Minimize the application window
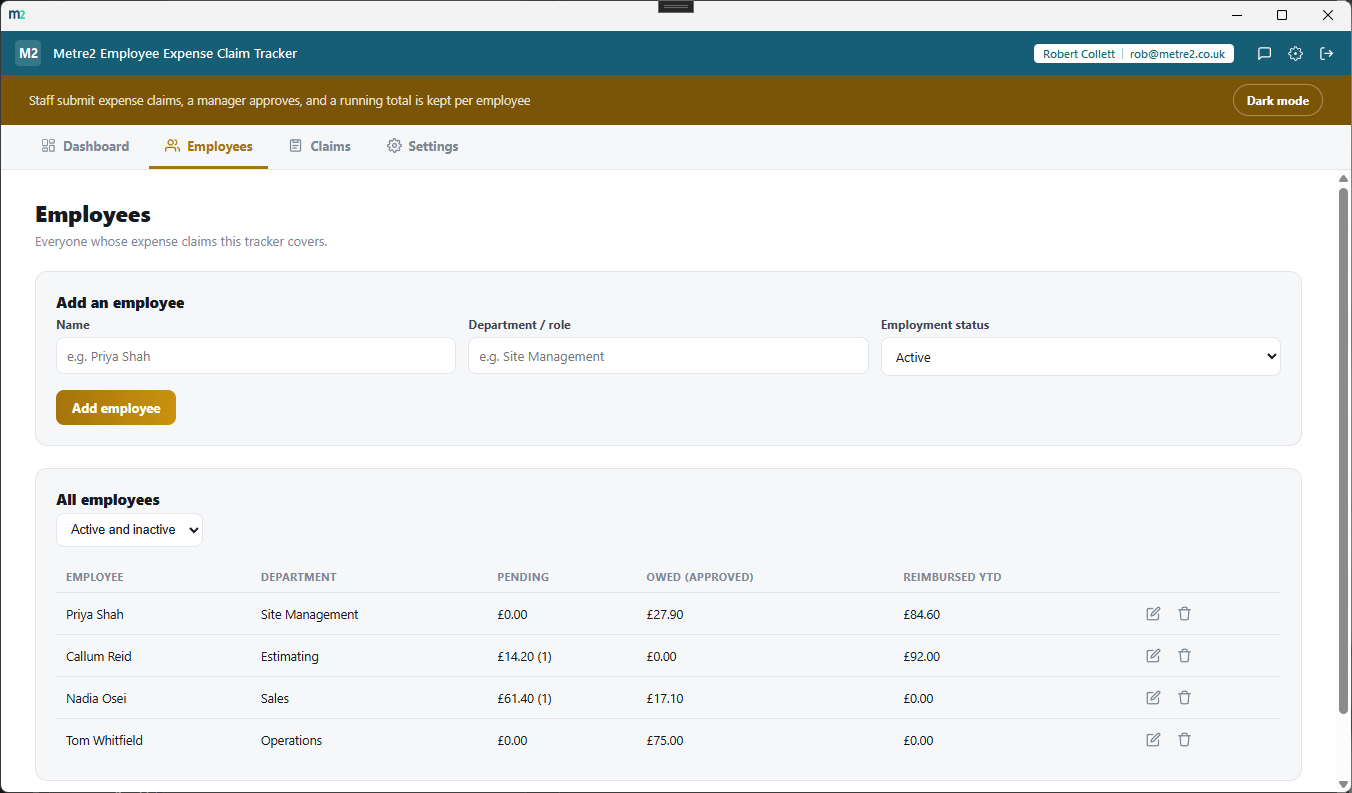Screen dimensions: 1352x793 click(x=1237, y=15)
